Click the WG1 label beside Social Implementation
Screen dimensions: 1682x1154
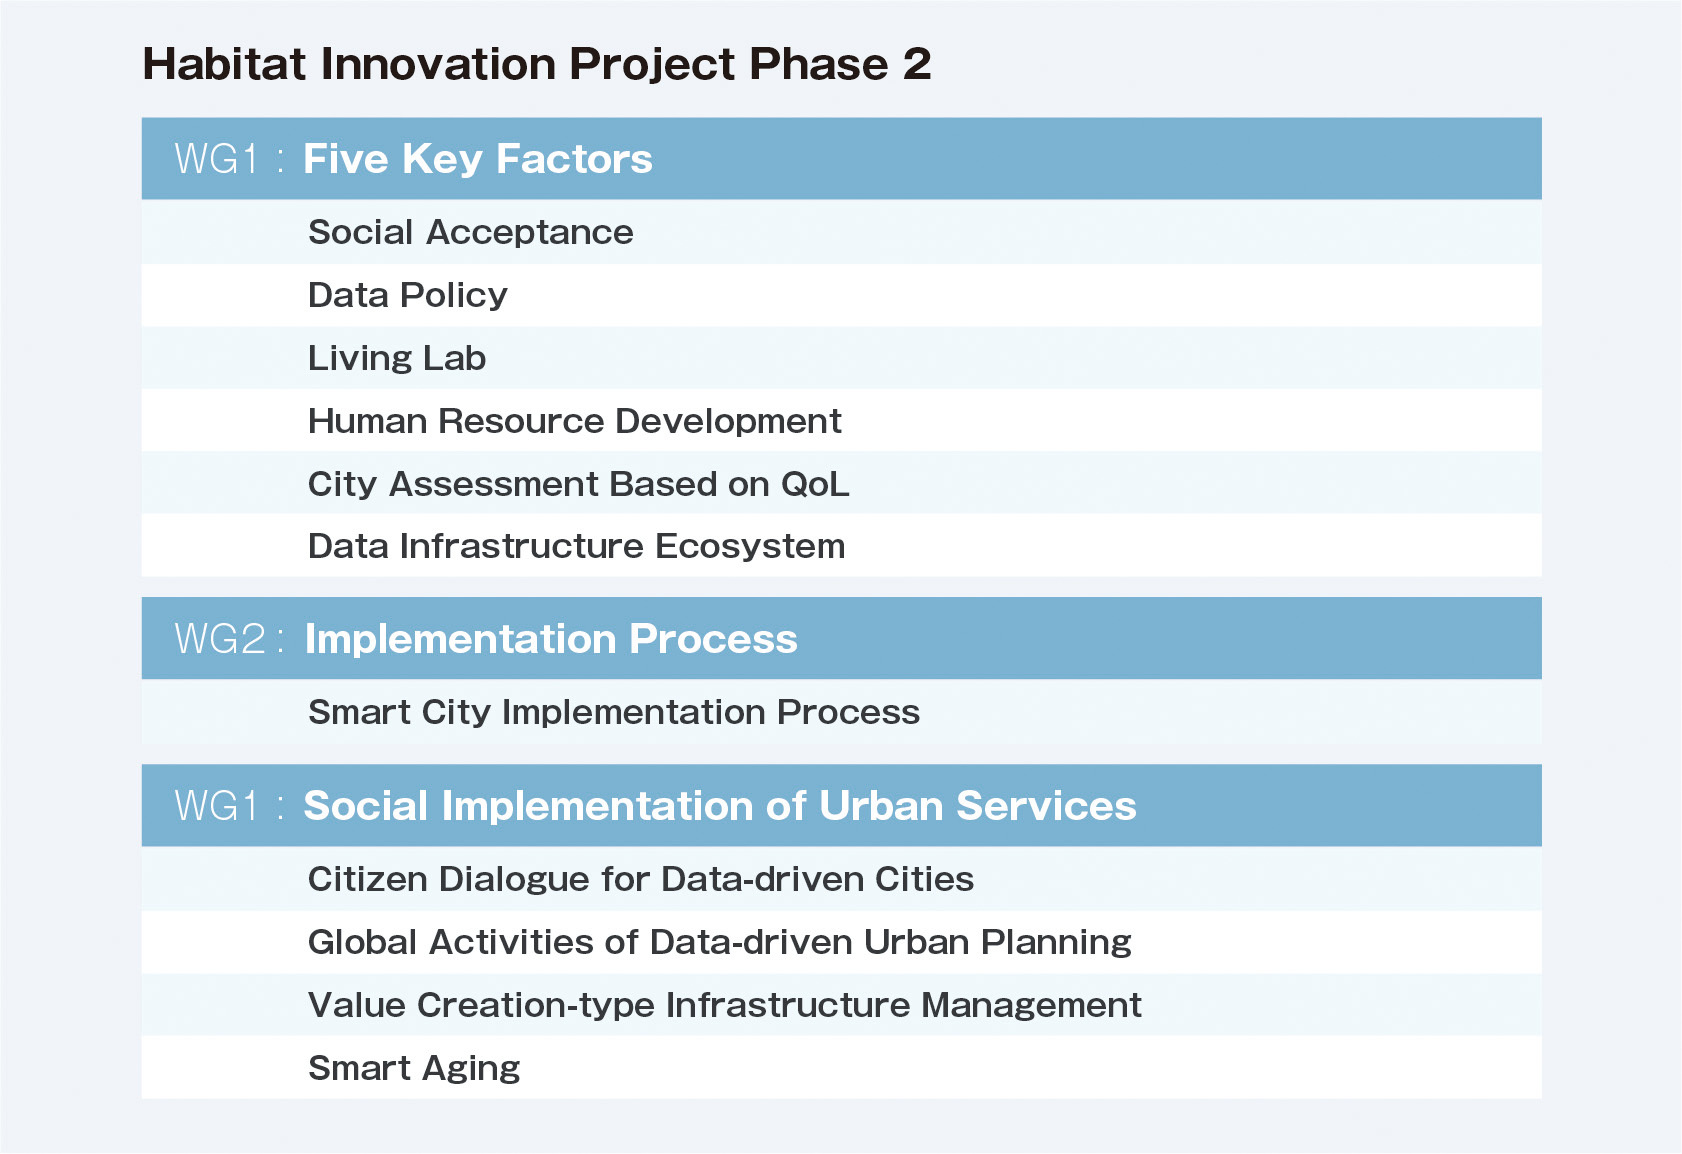[x=217, y=806]
